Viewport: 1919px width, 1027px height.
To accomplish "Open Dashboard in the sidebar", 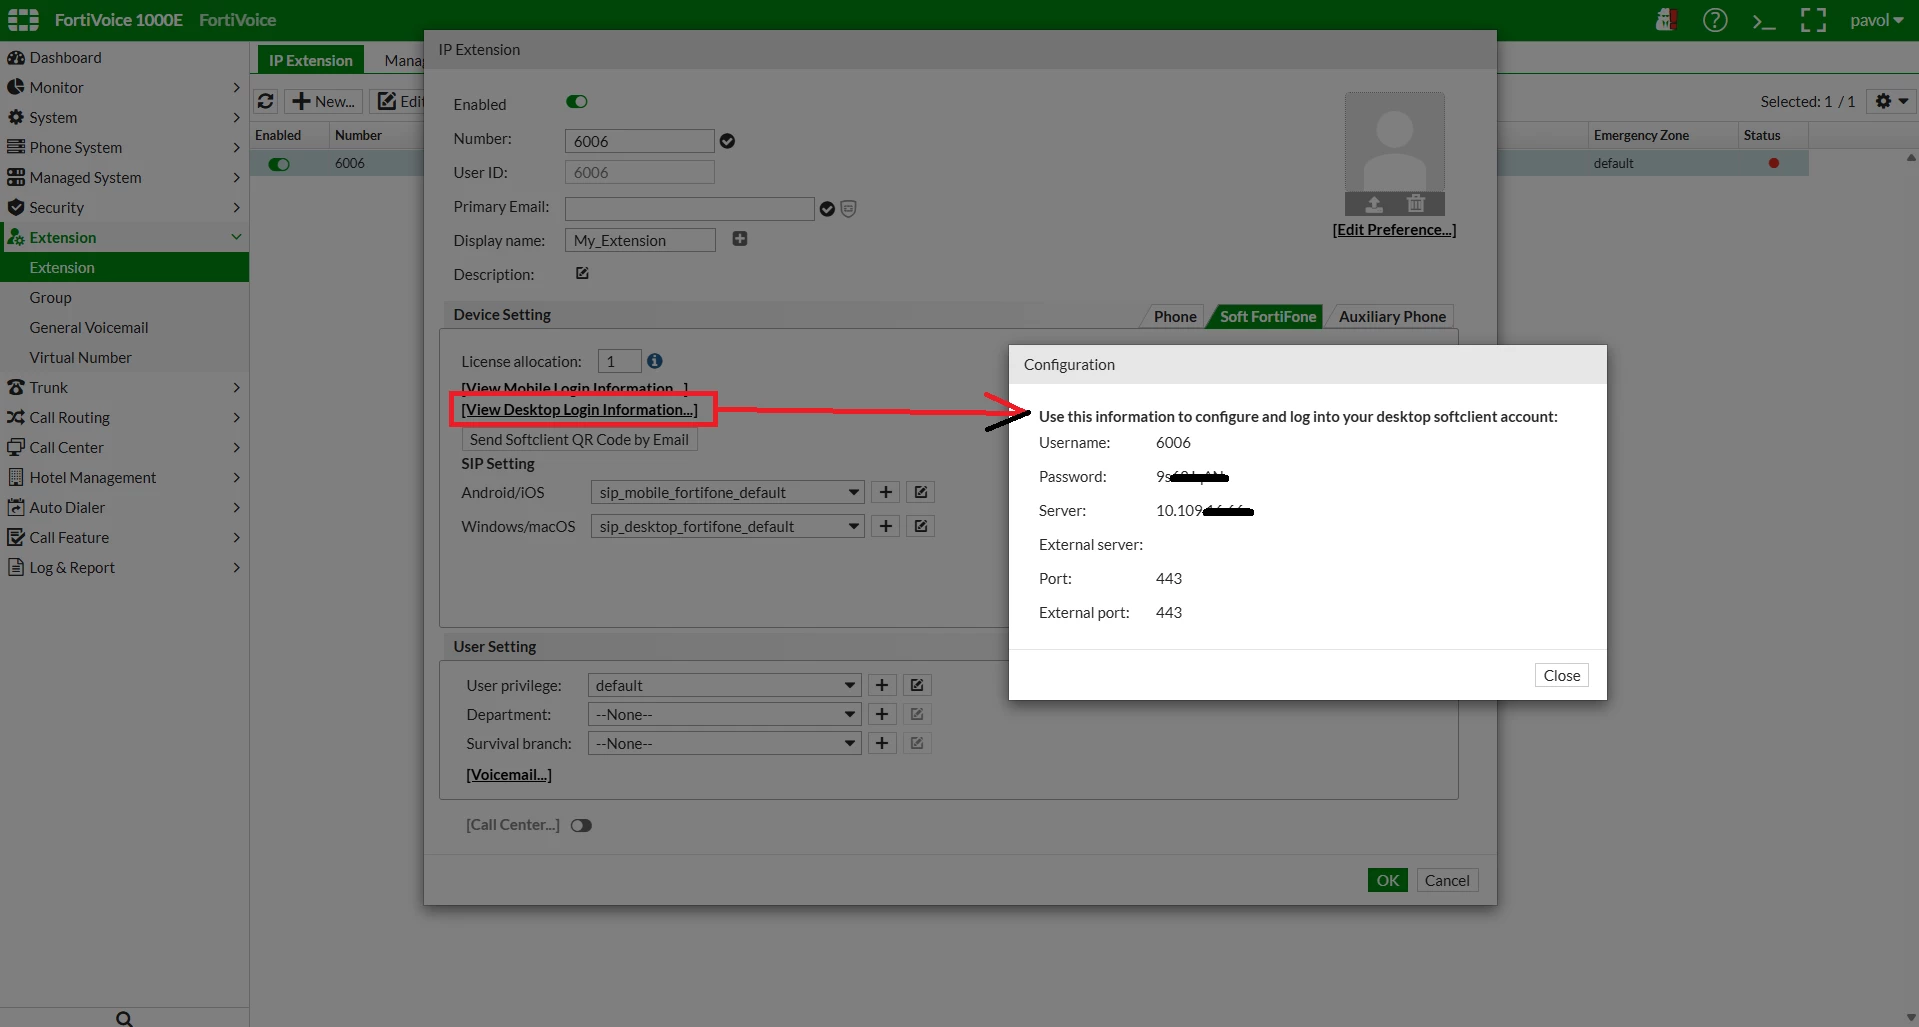I will 124,57.
